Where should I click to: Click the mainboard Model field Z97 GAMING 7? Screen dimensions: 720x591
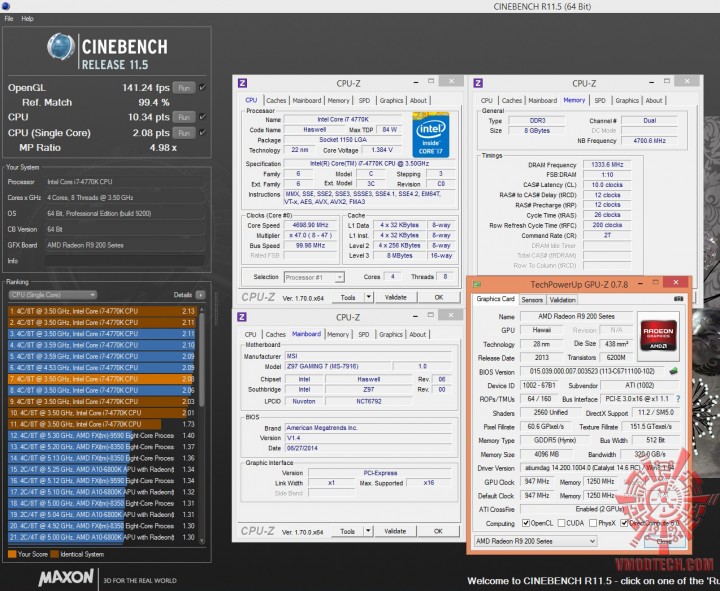tap(338, 366)
